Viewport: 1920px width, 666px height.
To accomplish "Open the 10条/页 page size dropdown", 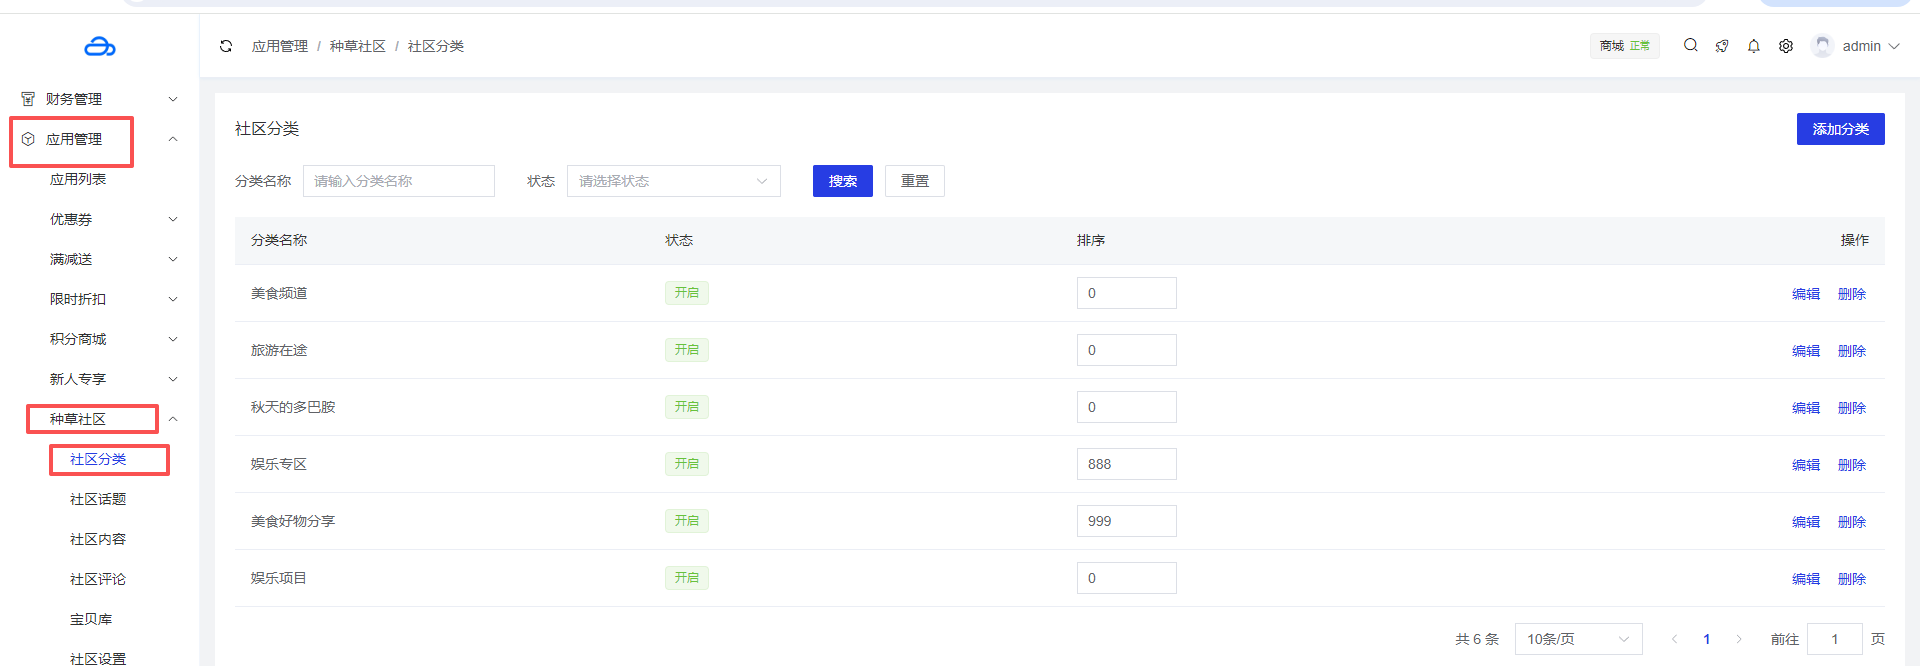I will pyautogui.click(x=1577, y=639).
